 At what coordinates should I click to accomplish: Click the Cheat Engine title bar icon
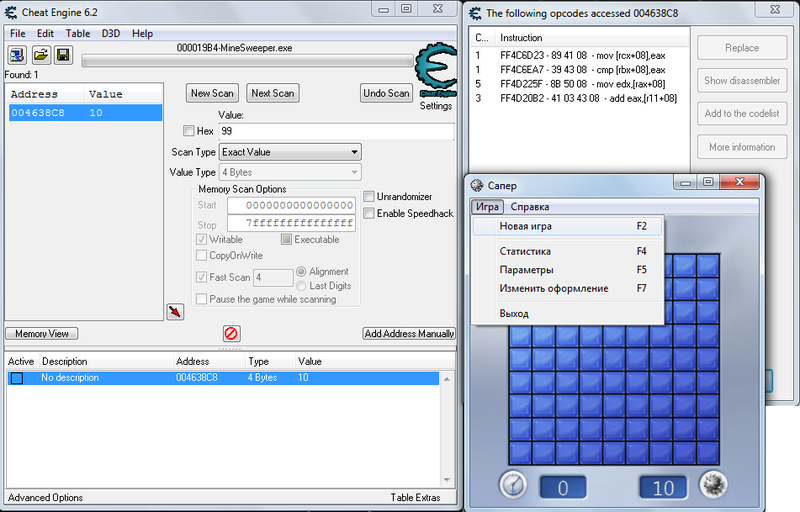[x=11, y=12]
